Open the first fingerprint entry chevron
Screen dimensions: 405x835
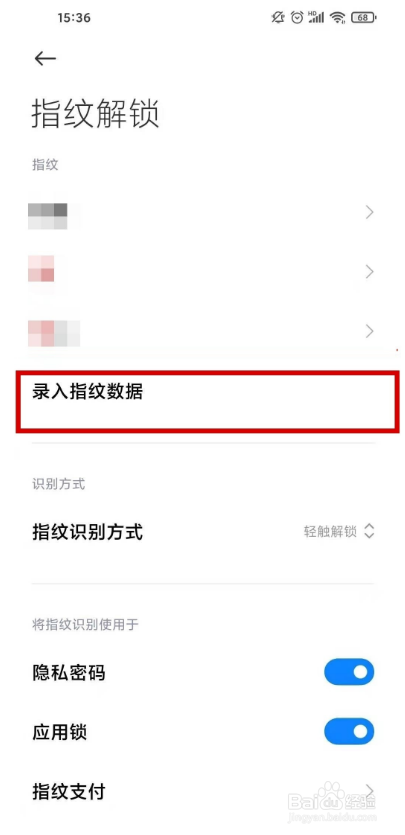coord(369,212)
